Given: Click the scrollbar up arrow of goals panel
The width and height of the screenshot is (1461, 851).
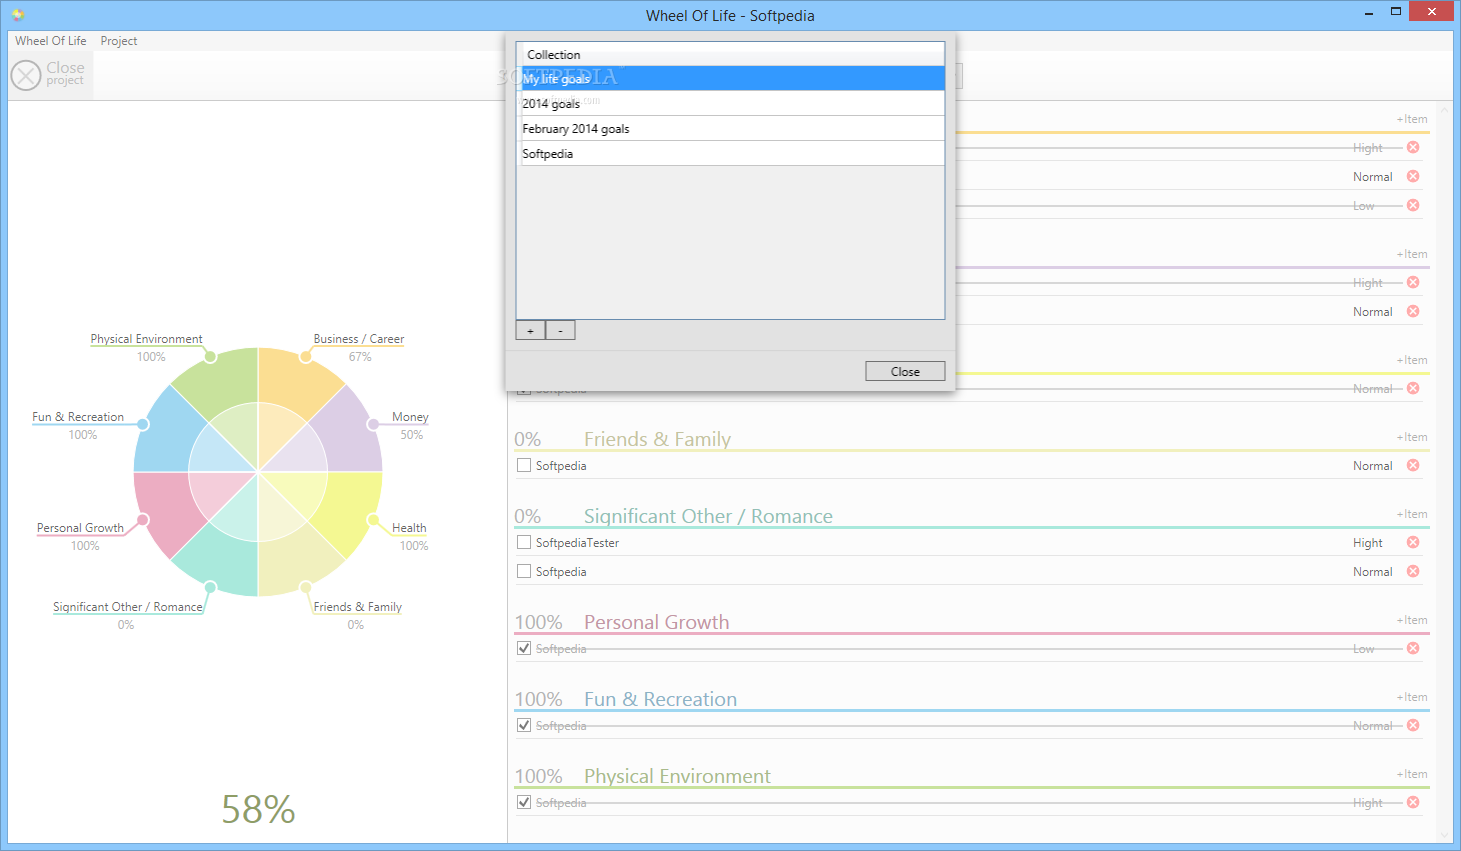Looking at the screenshot, I should click(x=1444, y=108).
